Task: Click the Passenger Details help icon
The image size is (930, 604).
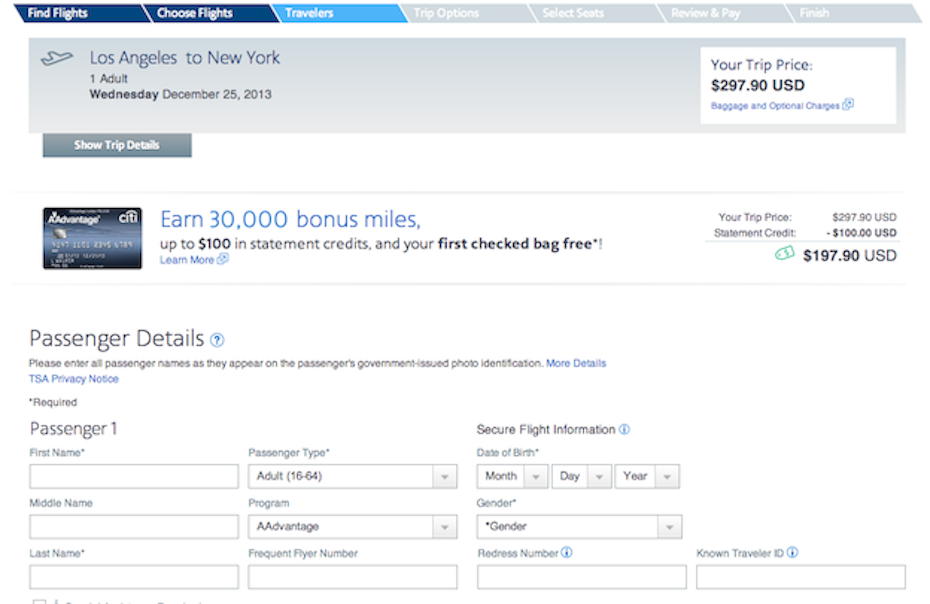Action: (x=218, y=340)
